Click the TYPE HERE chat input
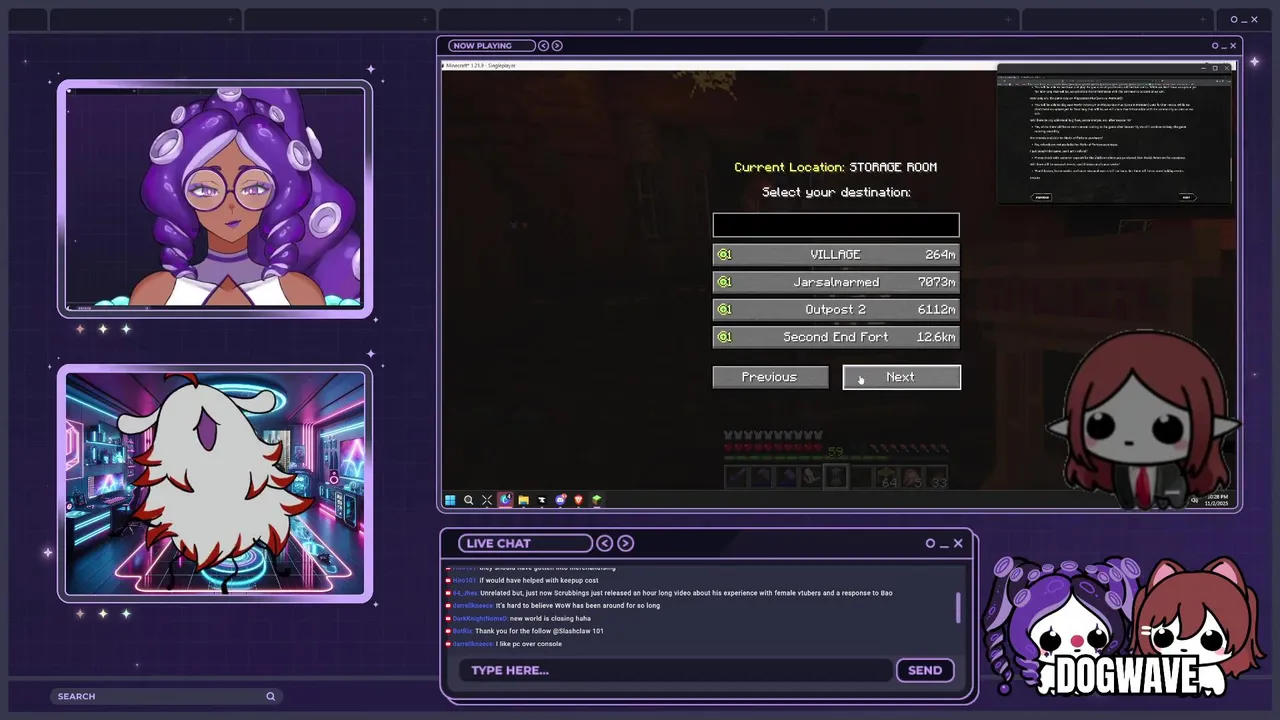This screenshot has height=720, width=1280. (675, 670)
